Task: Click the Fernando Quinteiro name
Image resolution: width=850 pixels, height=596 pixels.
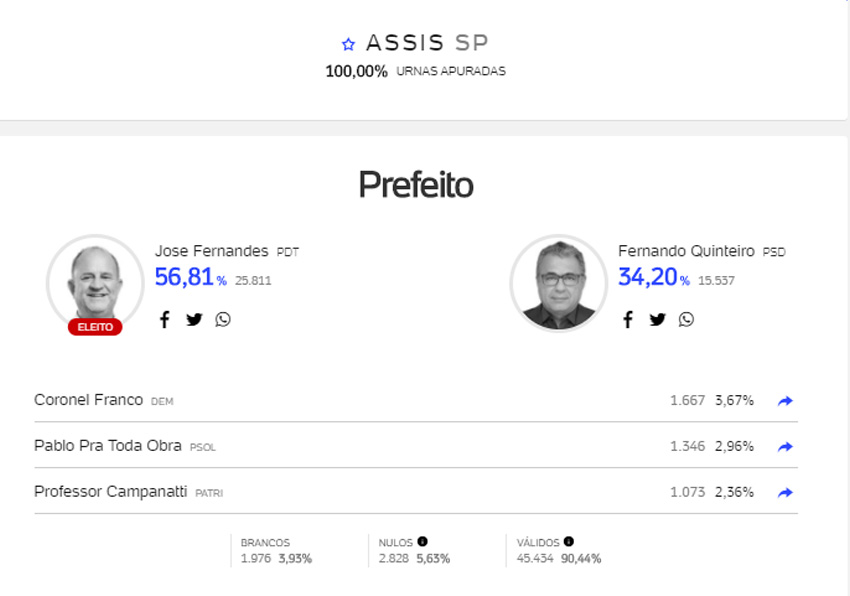Action: coord(686,251)
